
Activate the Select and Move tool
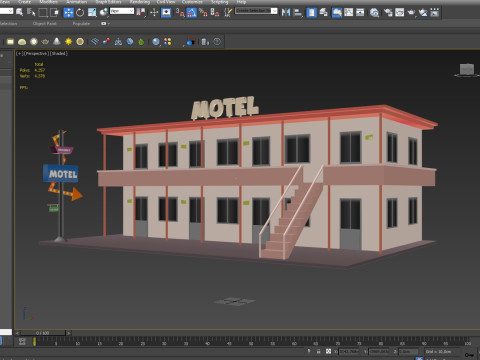pyautogui.click(x=68, y=13)
